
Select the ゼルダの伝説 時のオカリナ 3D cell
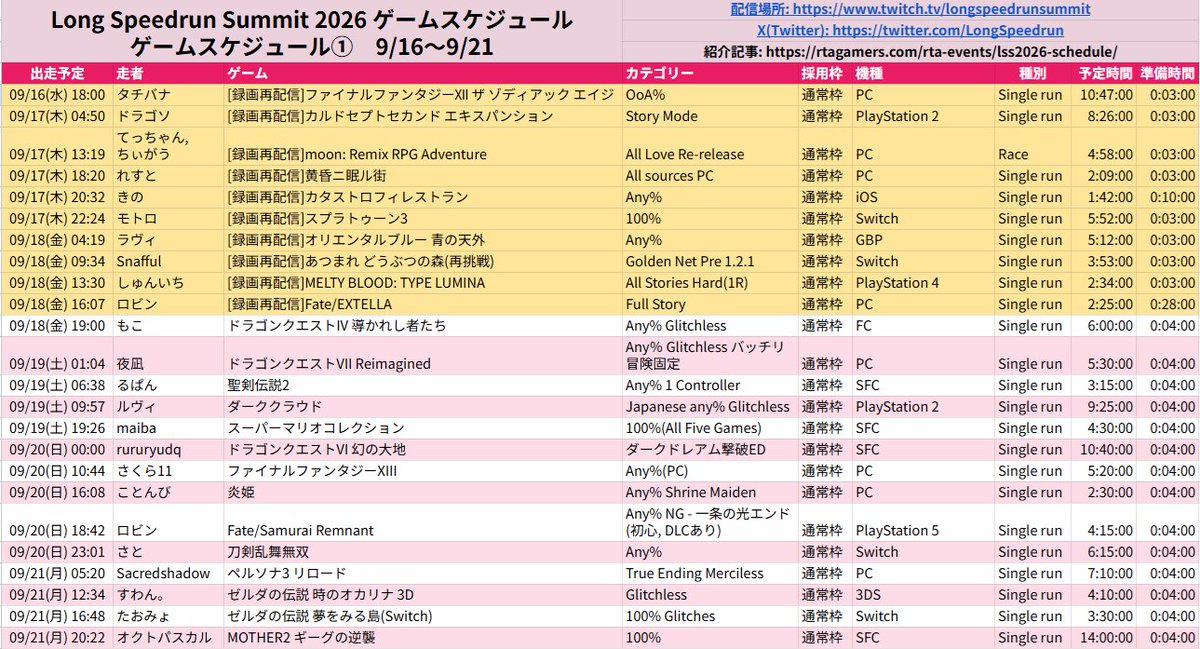(422, 595)
